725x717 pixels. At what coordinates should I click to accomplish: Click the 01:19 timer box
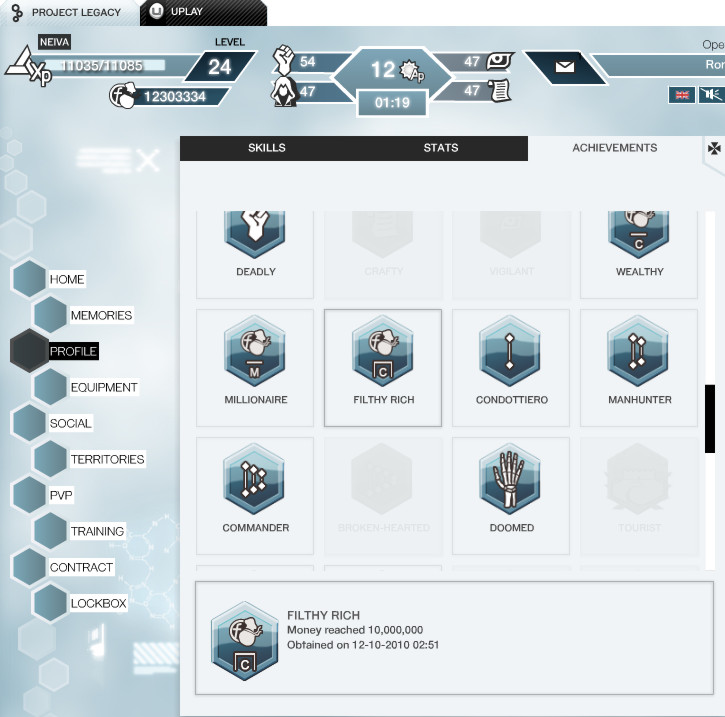(x=392, y=102)
